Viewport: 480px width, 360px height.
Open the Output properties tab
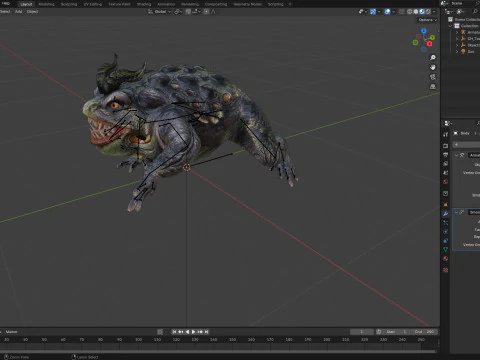[x=446, y=155]
